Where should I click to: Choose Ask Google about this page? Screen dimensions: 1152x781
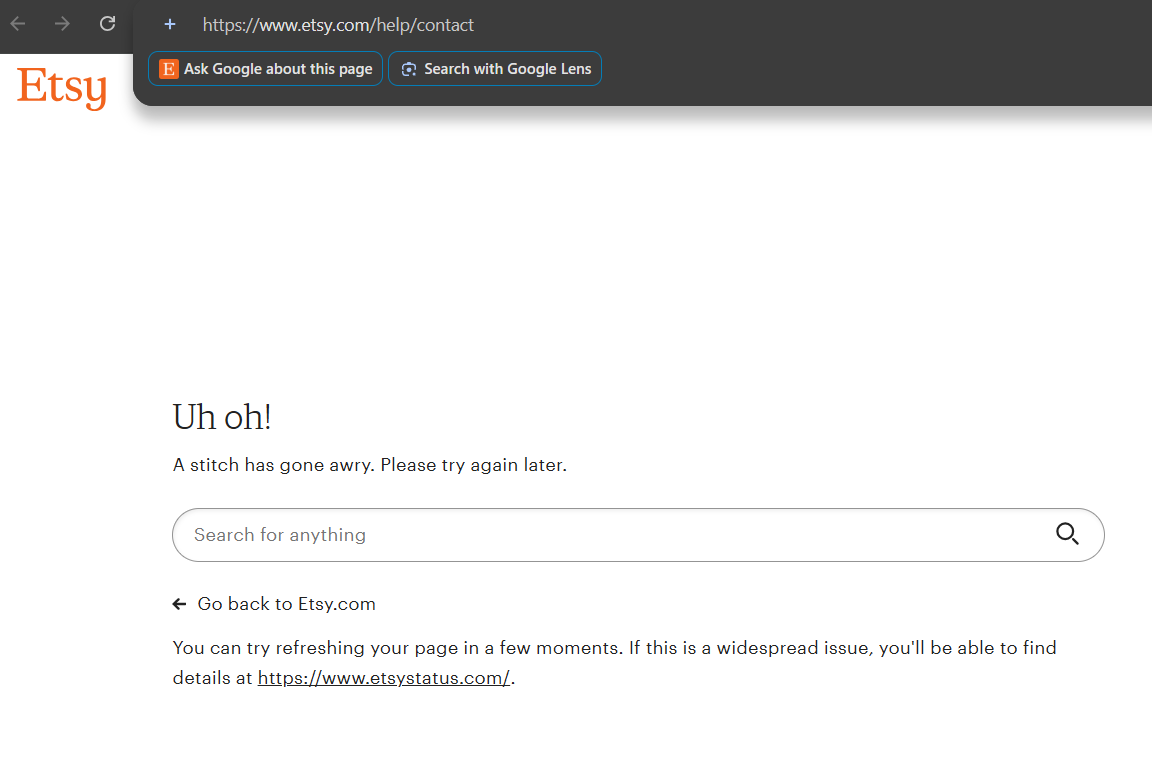coord(265,69)
